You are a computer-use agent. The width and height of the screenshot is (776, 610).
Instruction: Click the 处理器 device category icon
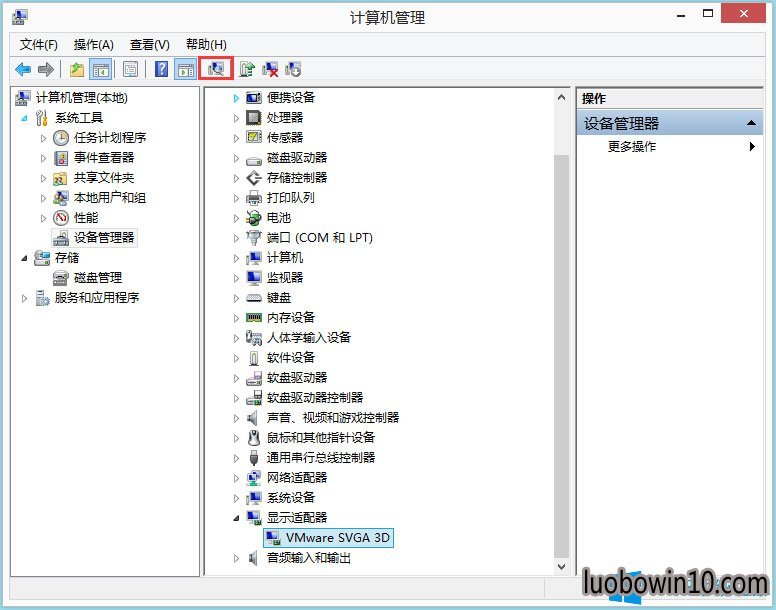click(x=254, y=118)
